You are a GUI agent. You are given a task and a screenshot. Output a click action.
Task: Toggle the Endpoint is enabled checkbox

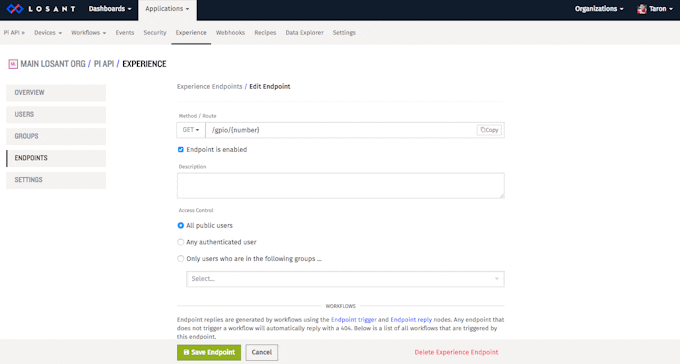[x=181, y=150]
